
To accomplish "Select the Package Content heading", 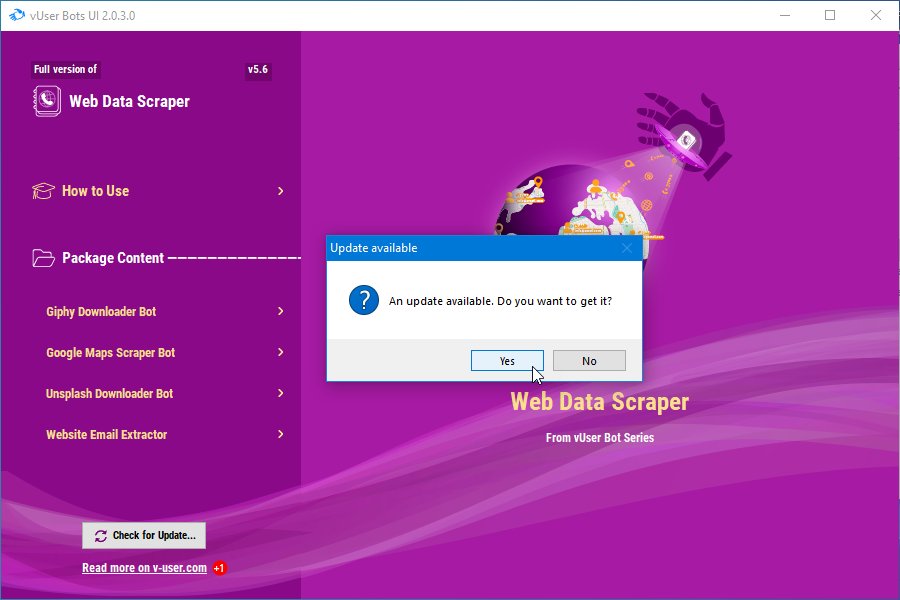I will (x=113, y=258).
